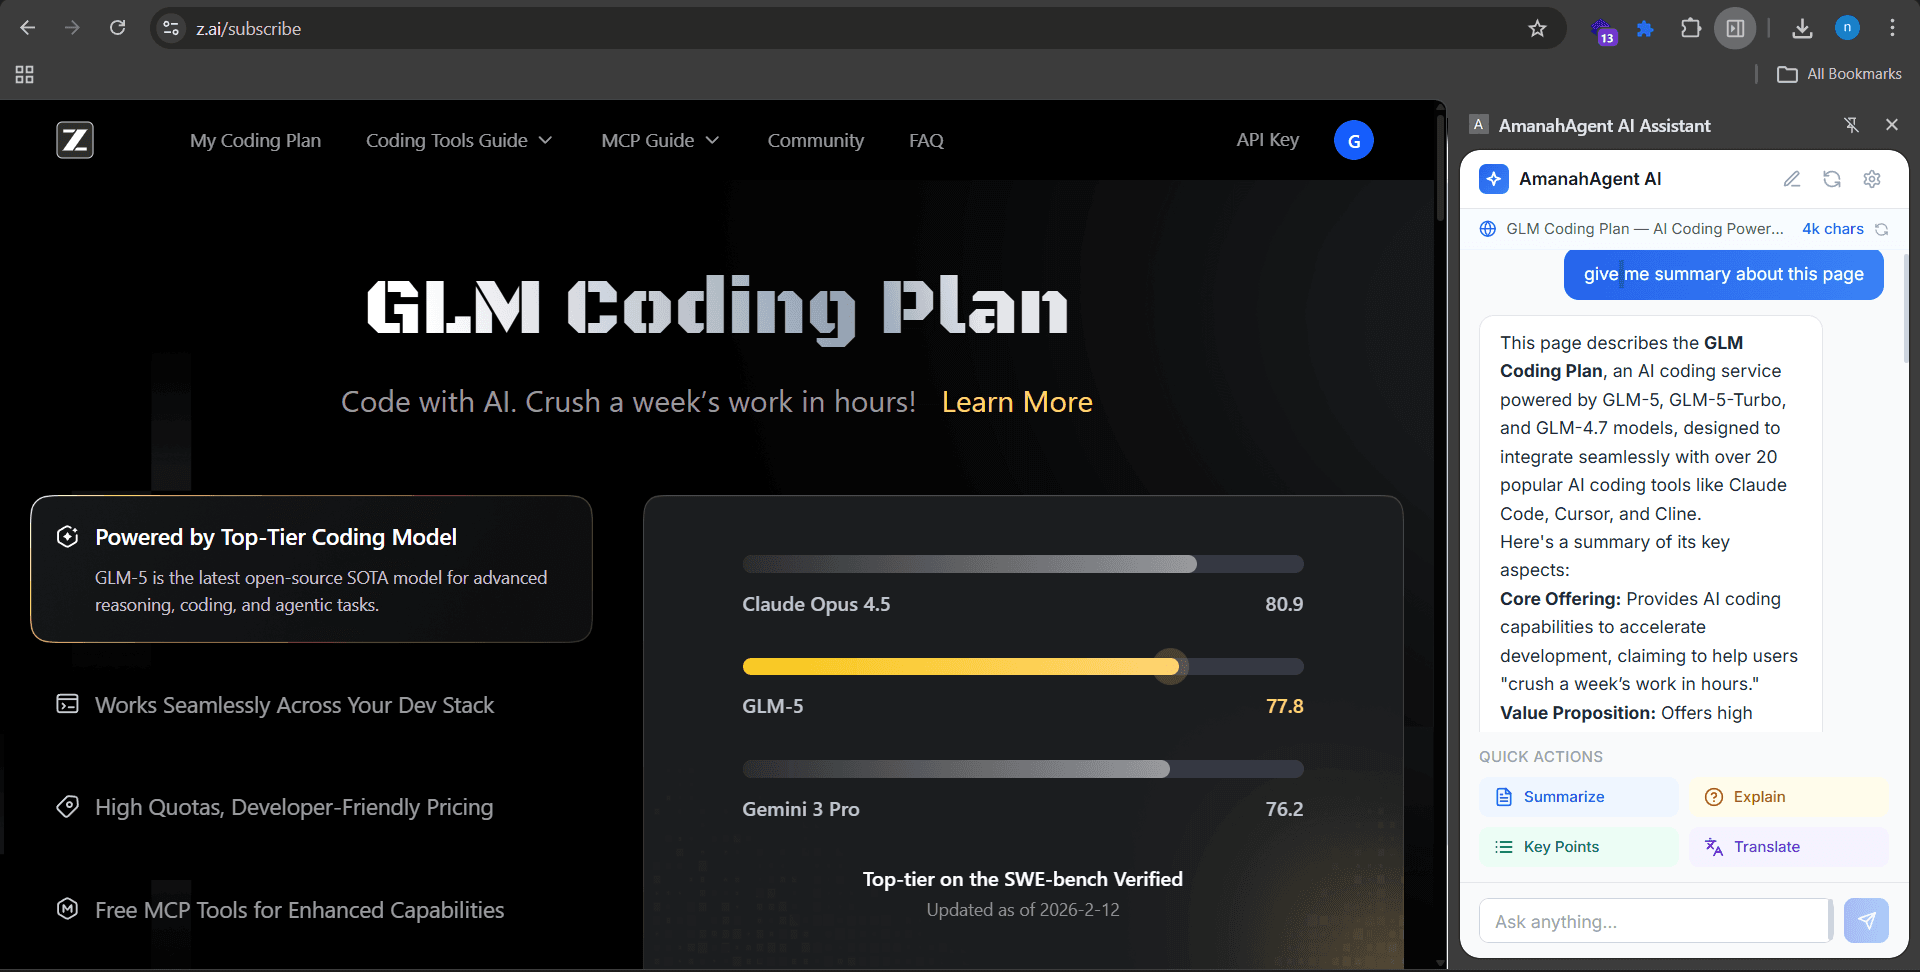The width and height of the screenshot is (1920, 972).
Task: Bookmark this page with the star icon
Action: click(x=1537, y=28)
